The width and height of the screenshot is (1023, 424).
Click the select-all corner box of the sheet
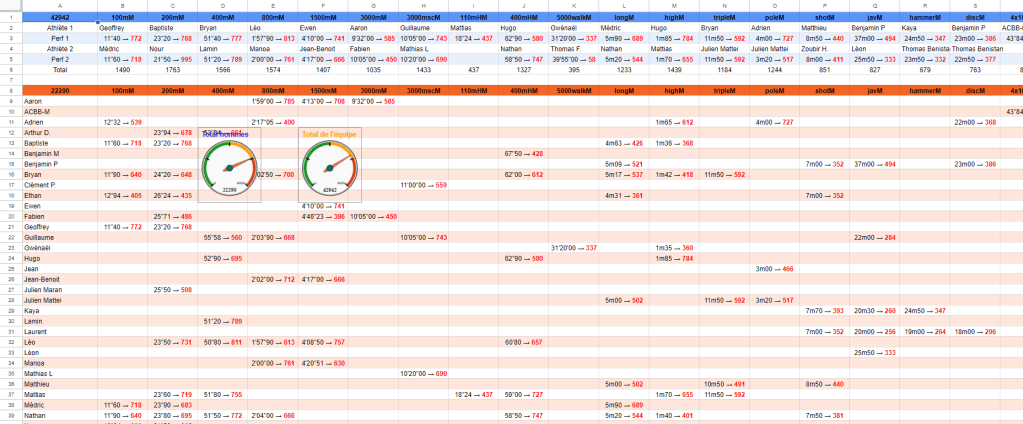click(x=10, y=6)
